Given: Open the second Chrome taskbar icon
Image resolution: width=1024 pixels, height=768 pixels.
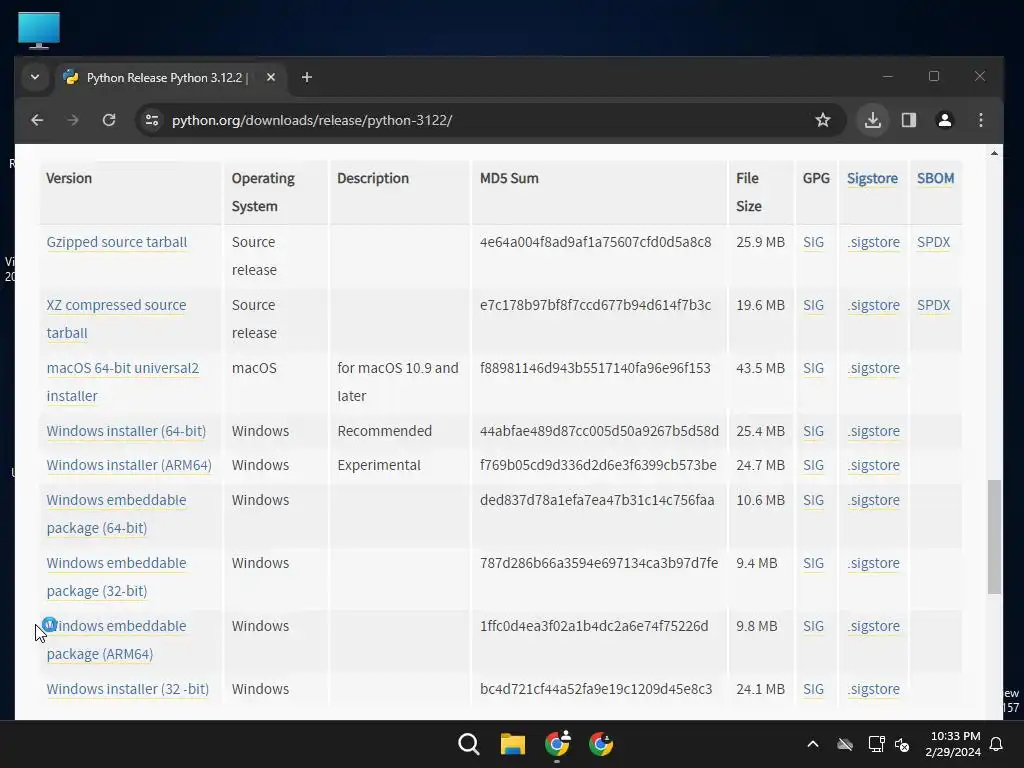Looking at the screenshot, I should coord(601,744).
